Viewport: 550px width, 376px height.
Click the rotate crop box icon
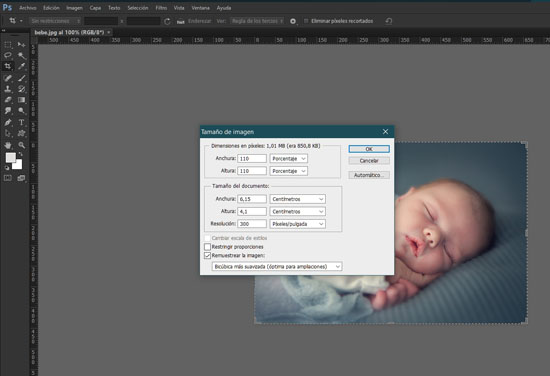[x=167, y=21]
